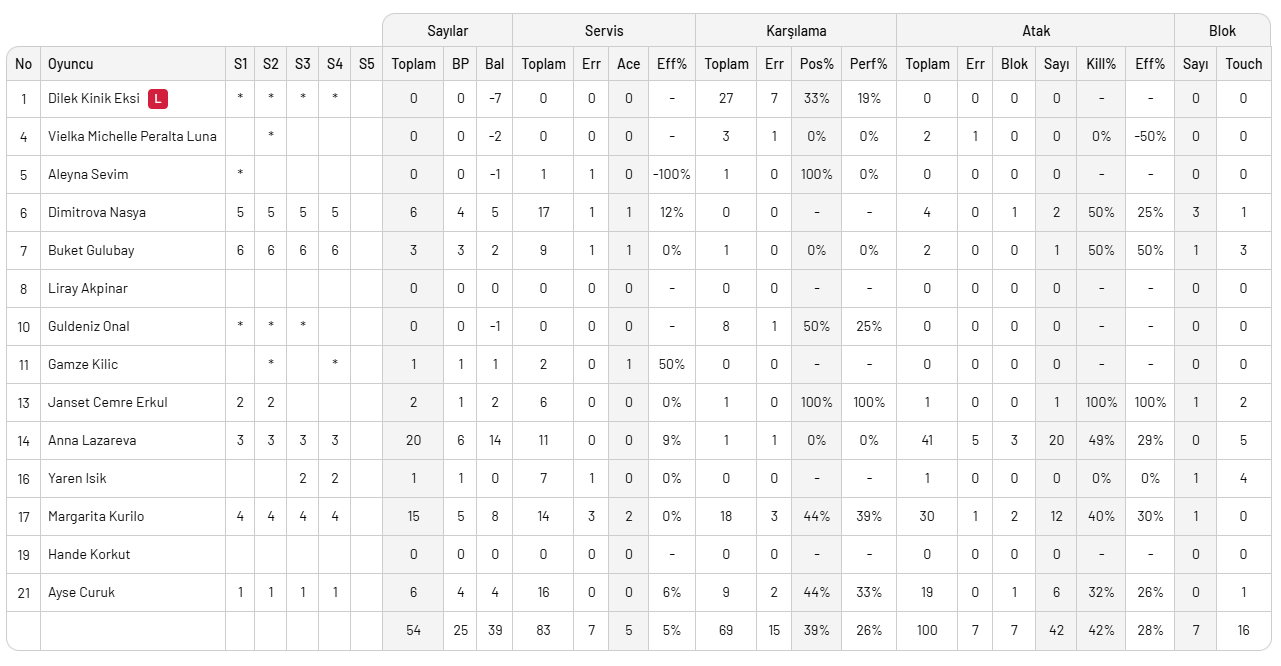Open Dimitrova Nasya's player entry
This screenshot has height=666, width=1281.
pyautogui.click(x=97, y=212)
